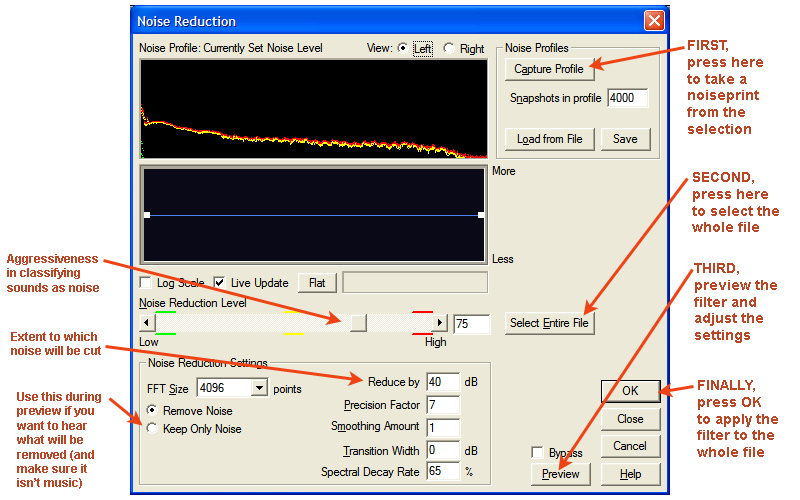Viewport: 800px width, 500px height.
Task: Enable the Log Scale checkbox
Action: pyautogui.click(x=147, y=283)
